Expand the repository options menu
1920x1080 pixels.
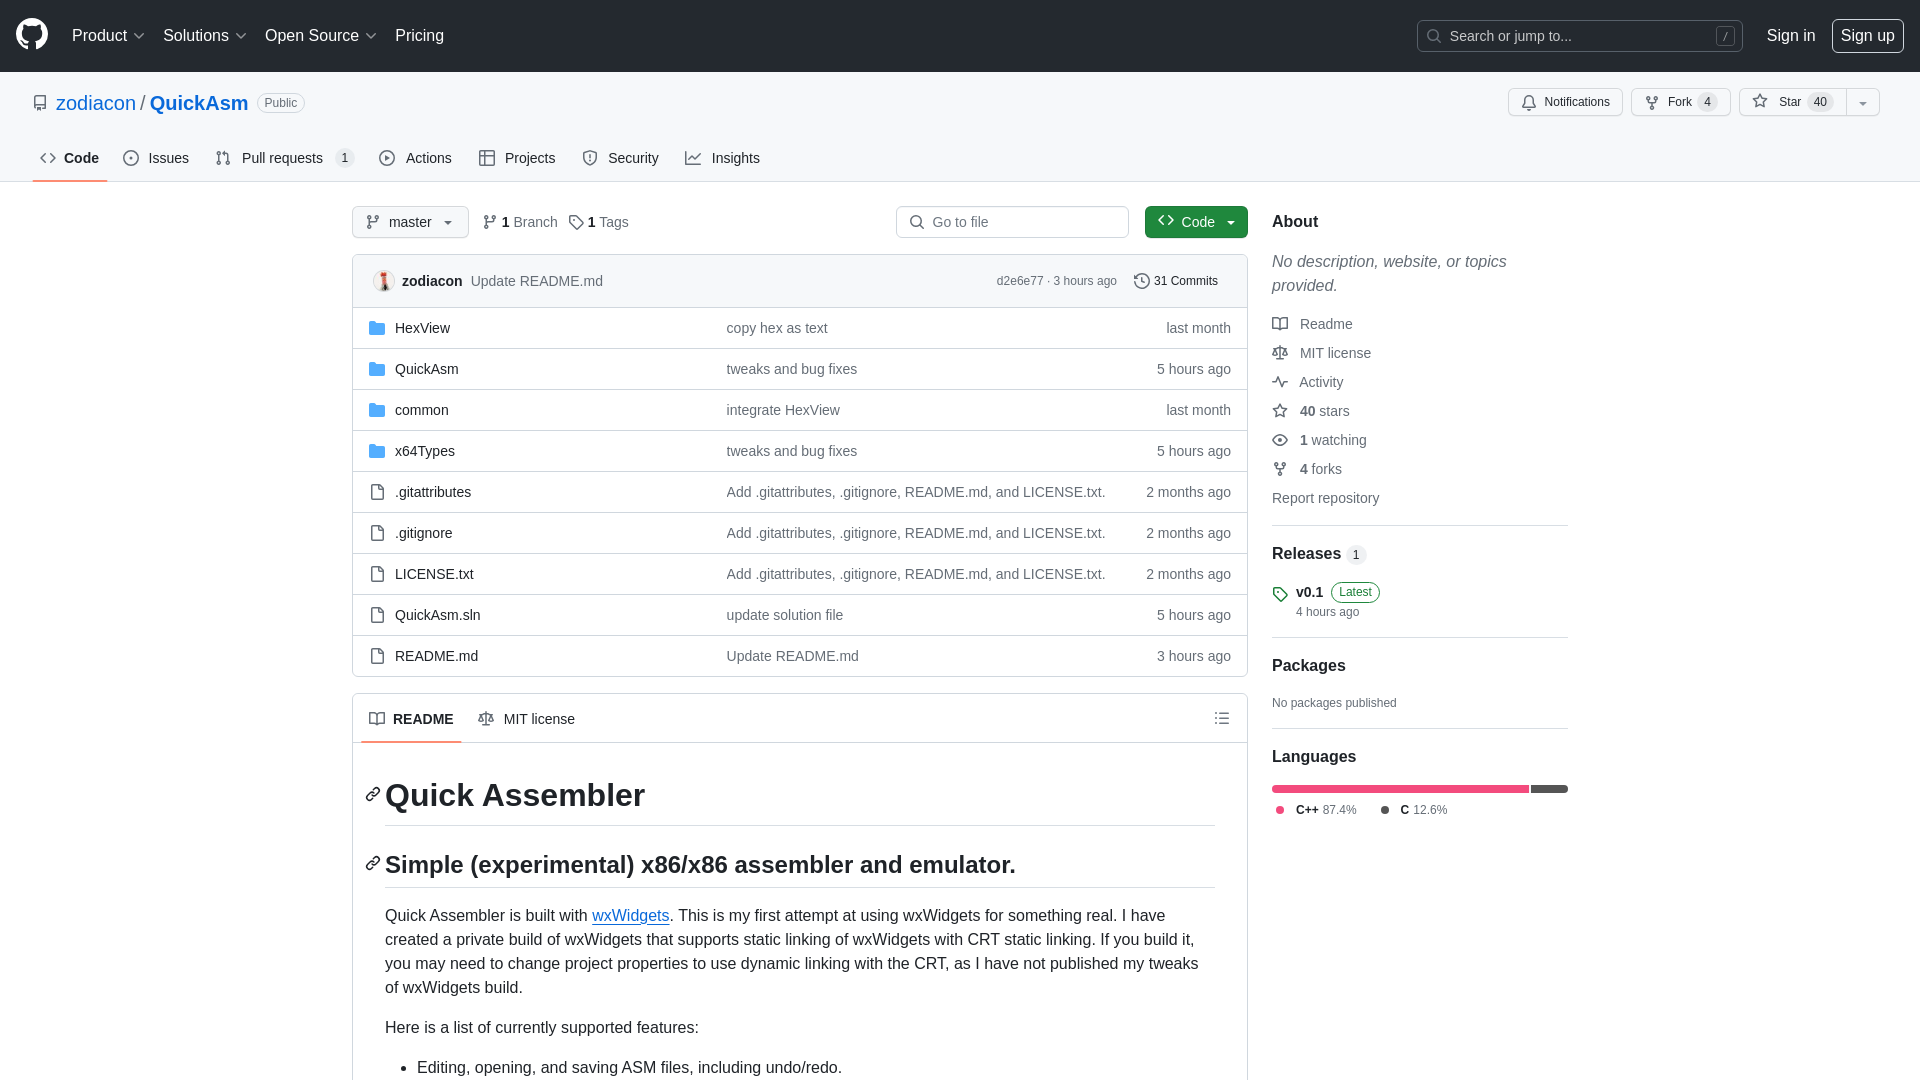click(x=1863, y=102)
